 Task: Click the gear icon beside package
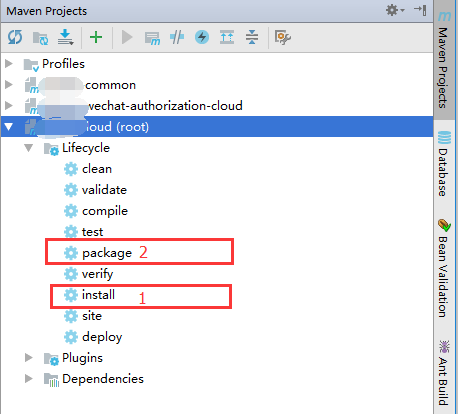click(71, 253)
